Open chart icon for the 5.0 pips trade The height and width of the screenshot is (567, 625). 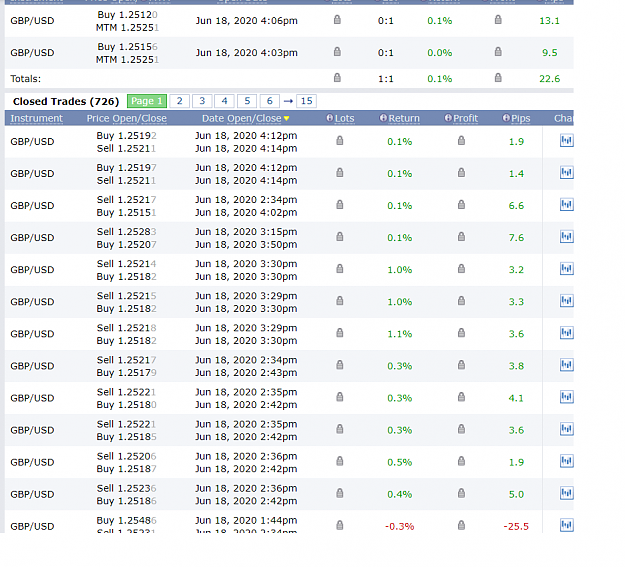(x=566, y=493)
